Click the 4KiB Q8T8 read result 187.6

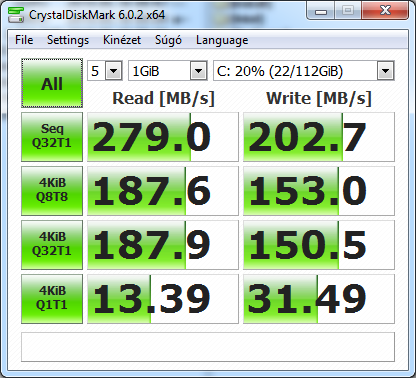pos(163,191)
